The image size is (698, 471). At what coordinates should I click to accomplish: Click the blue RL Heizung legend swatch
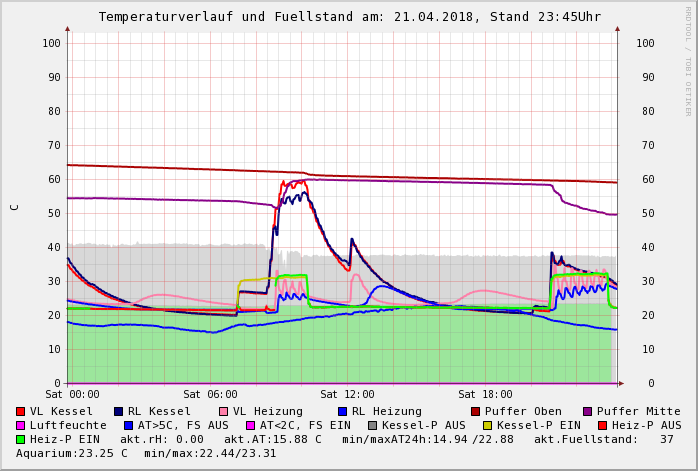[342, 411]
